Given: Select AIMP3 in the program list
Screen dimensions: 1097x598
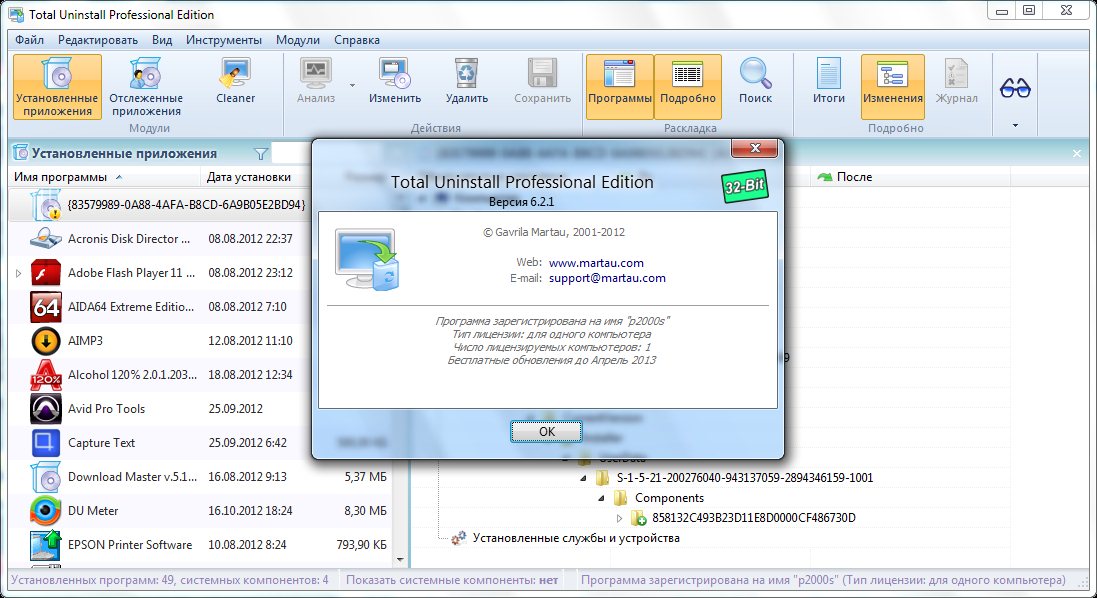Looking at the screenshot, I should coord(85,341).
